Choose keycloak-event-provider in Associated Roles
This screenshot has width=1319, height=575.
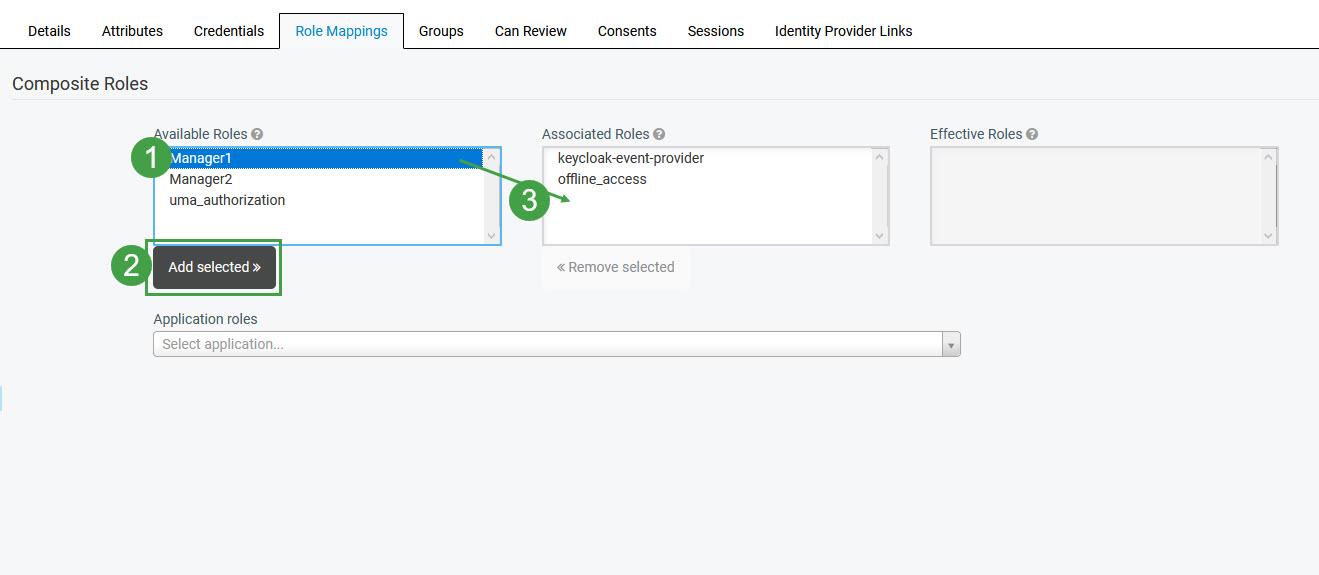pos(631,158)
